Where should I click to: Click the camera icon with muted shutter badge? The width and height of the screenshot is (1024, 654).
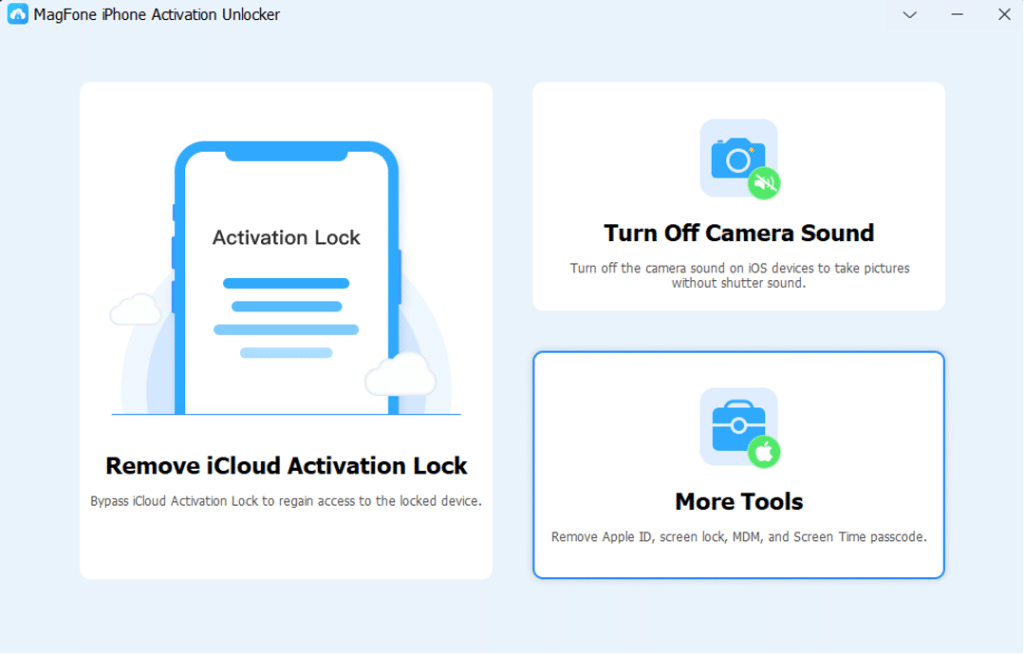click(x=738, y=158)
